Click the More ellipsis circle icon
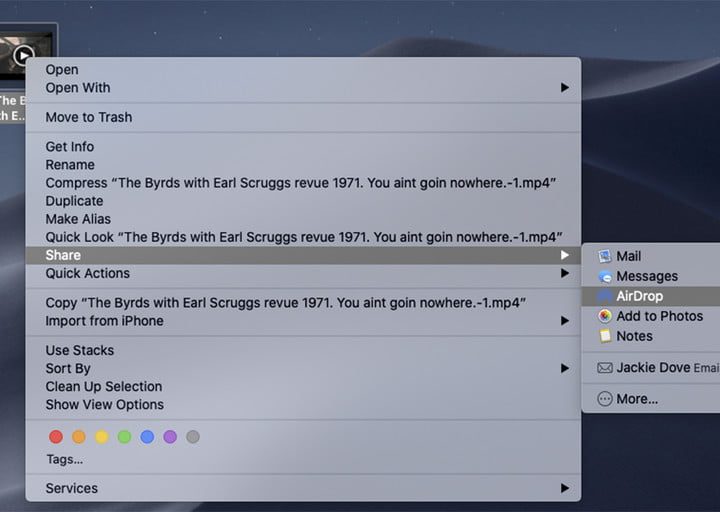Image resolution: width=720 pixels, height=512 pixels. click(604, 398)
